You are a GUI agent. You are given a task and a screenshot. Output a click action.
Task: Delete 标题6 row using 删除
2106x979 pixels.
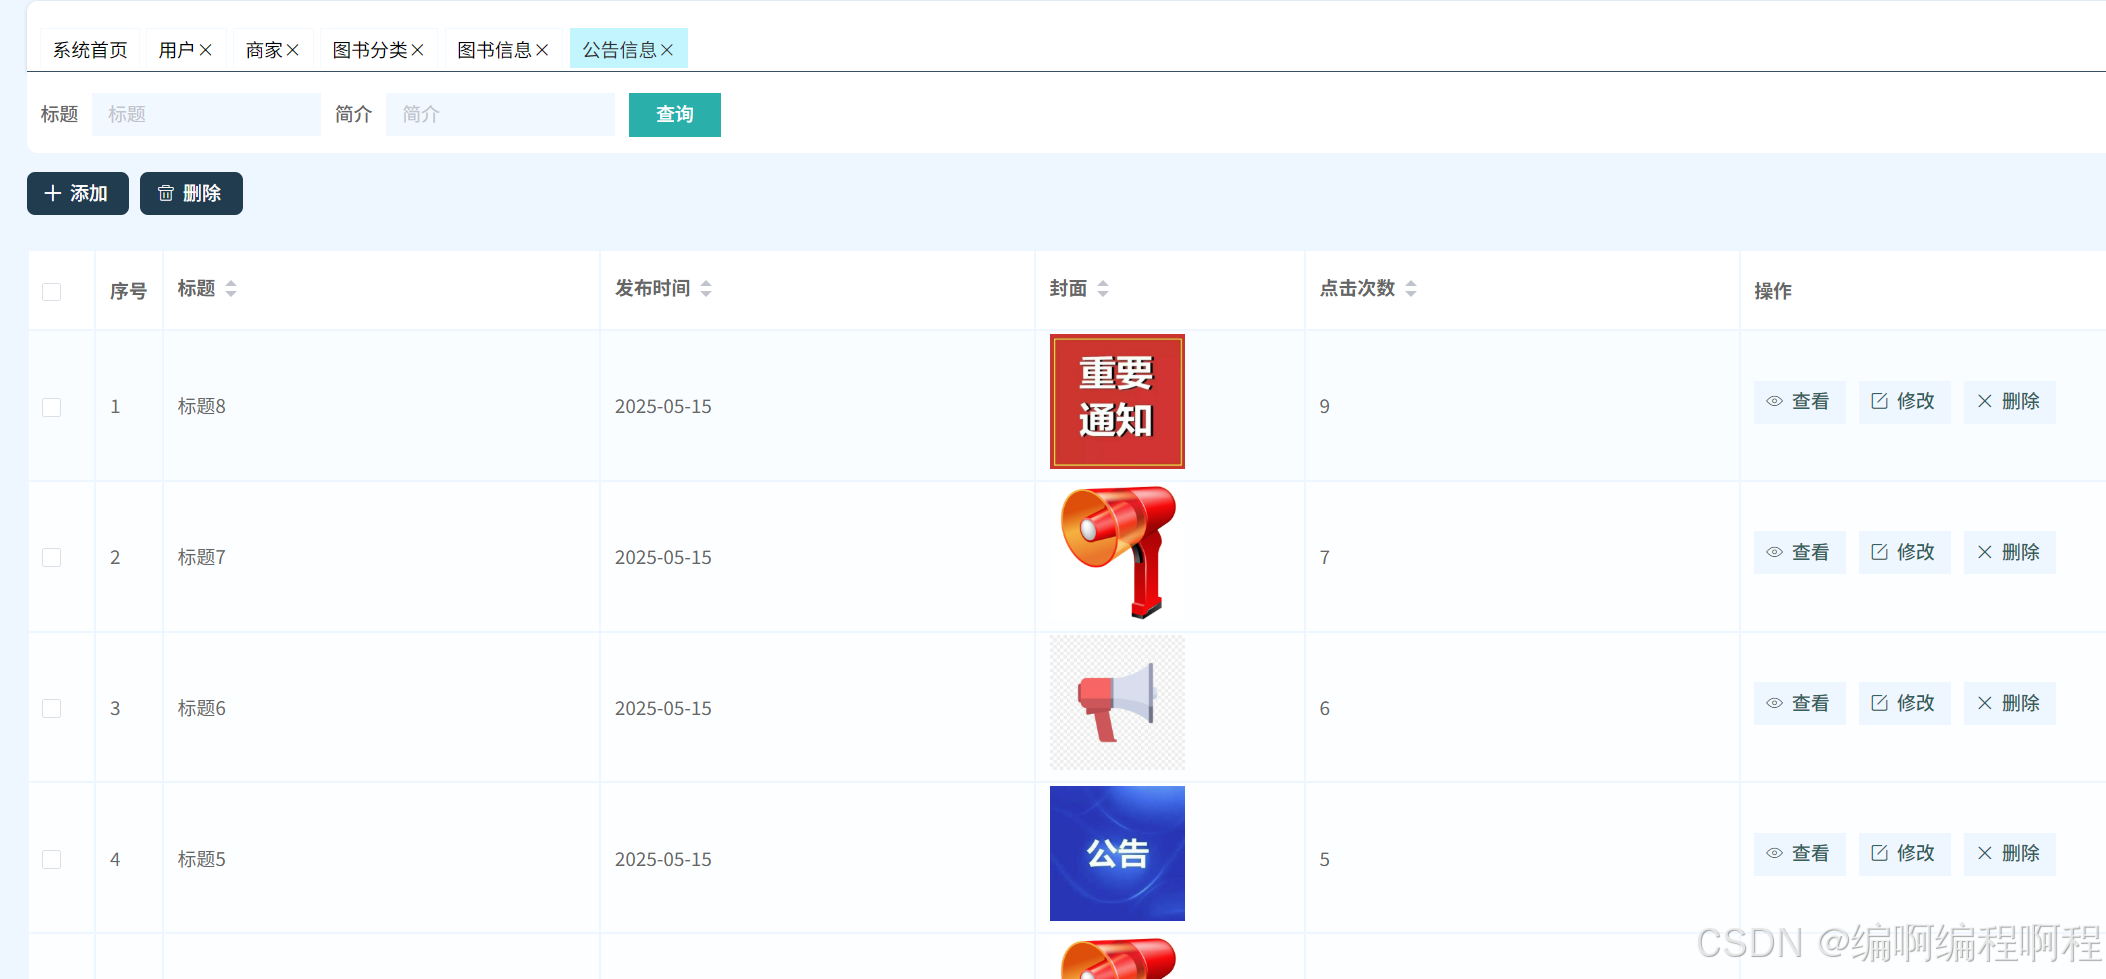pos(2009,703)
